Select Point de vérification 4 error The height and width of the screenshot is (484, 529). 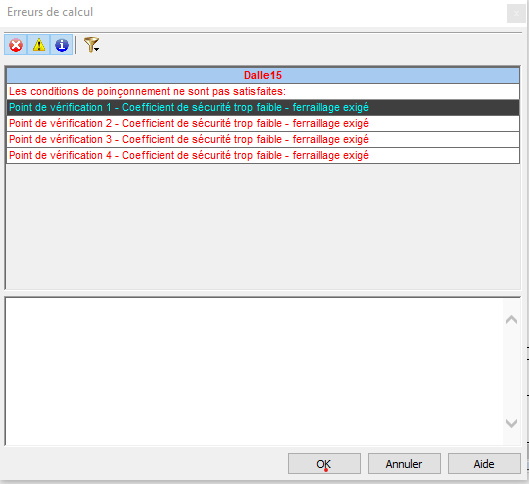click(263, 155)
